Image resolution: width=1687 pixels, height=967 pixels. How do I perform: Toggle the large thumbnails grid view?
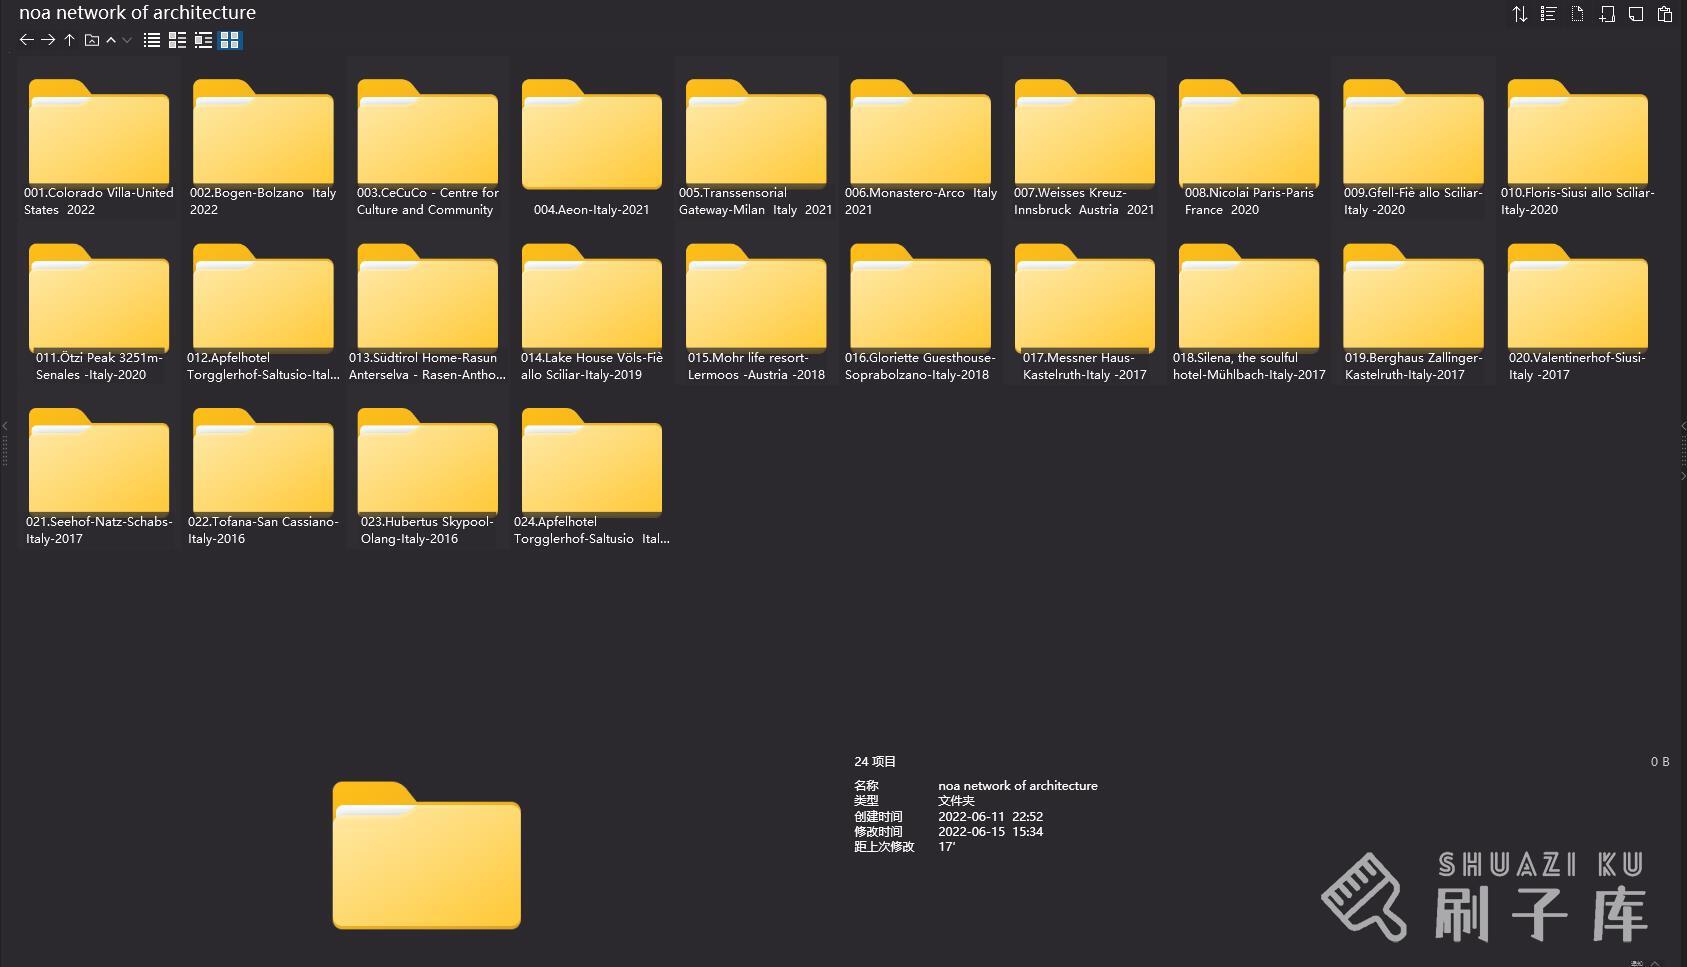coord(230,40)
